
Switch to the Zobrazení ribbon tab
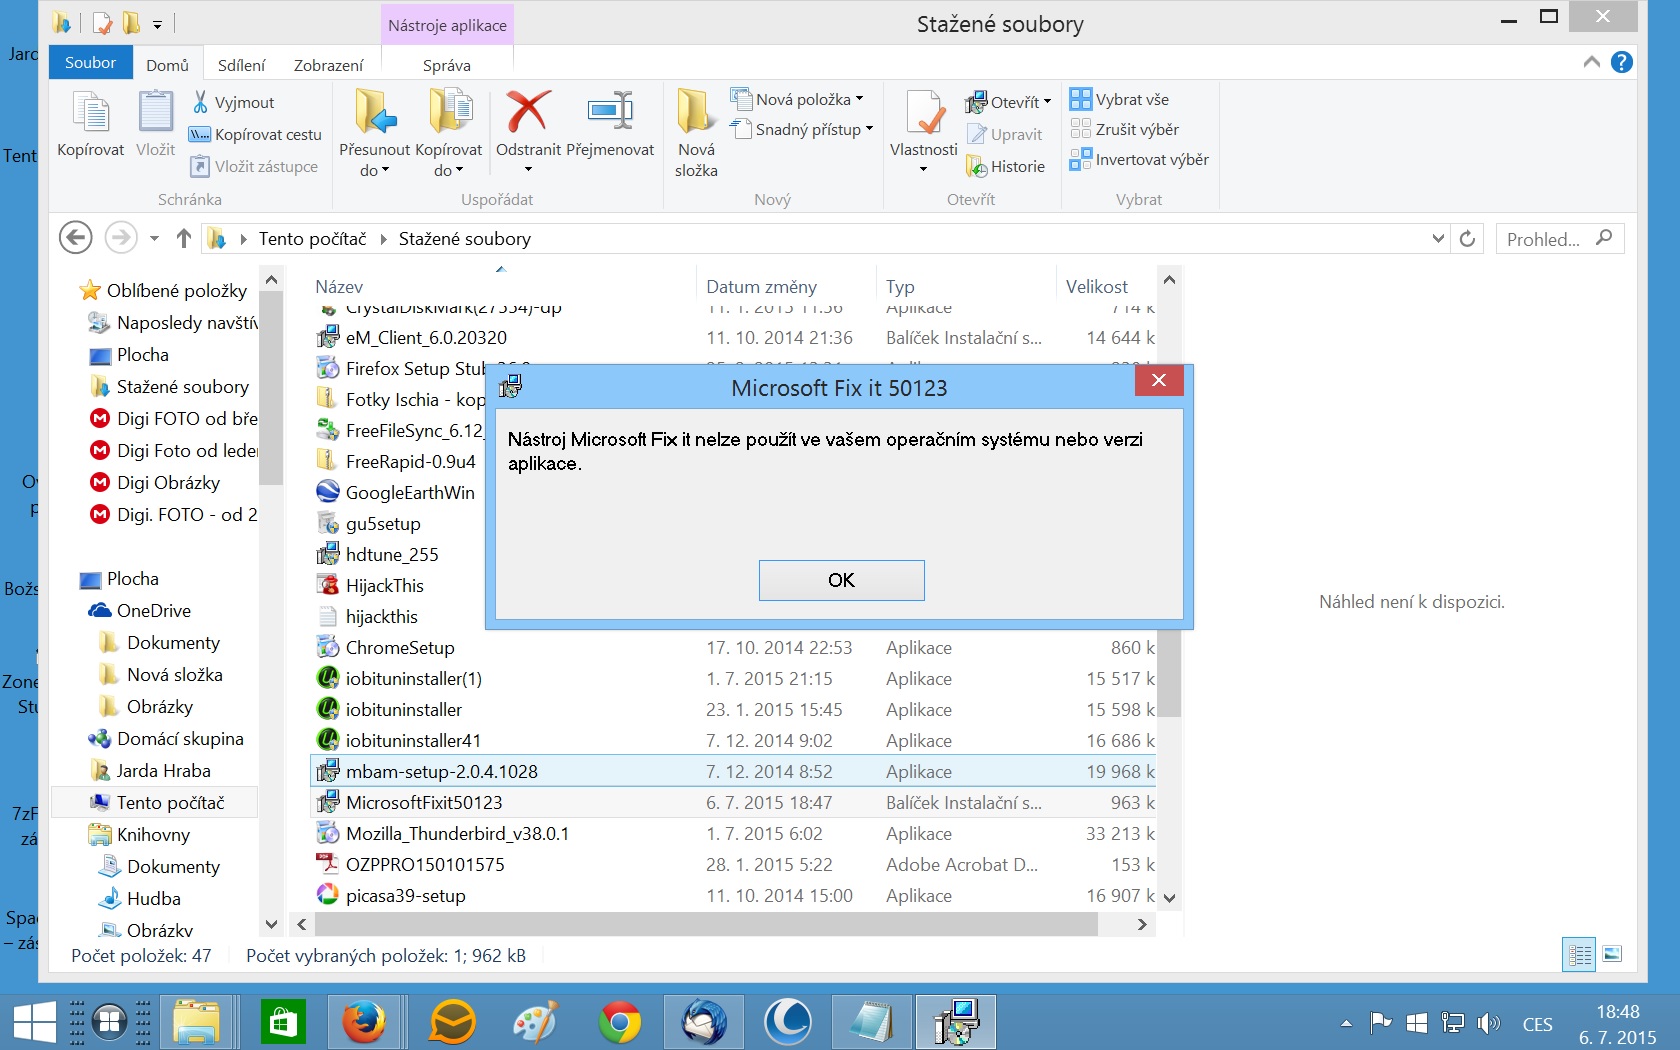tap(328, 65)
